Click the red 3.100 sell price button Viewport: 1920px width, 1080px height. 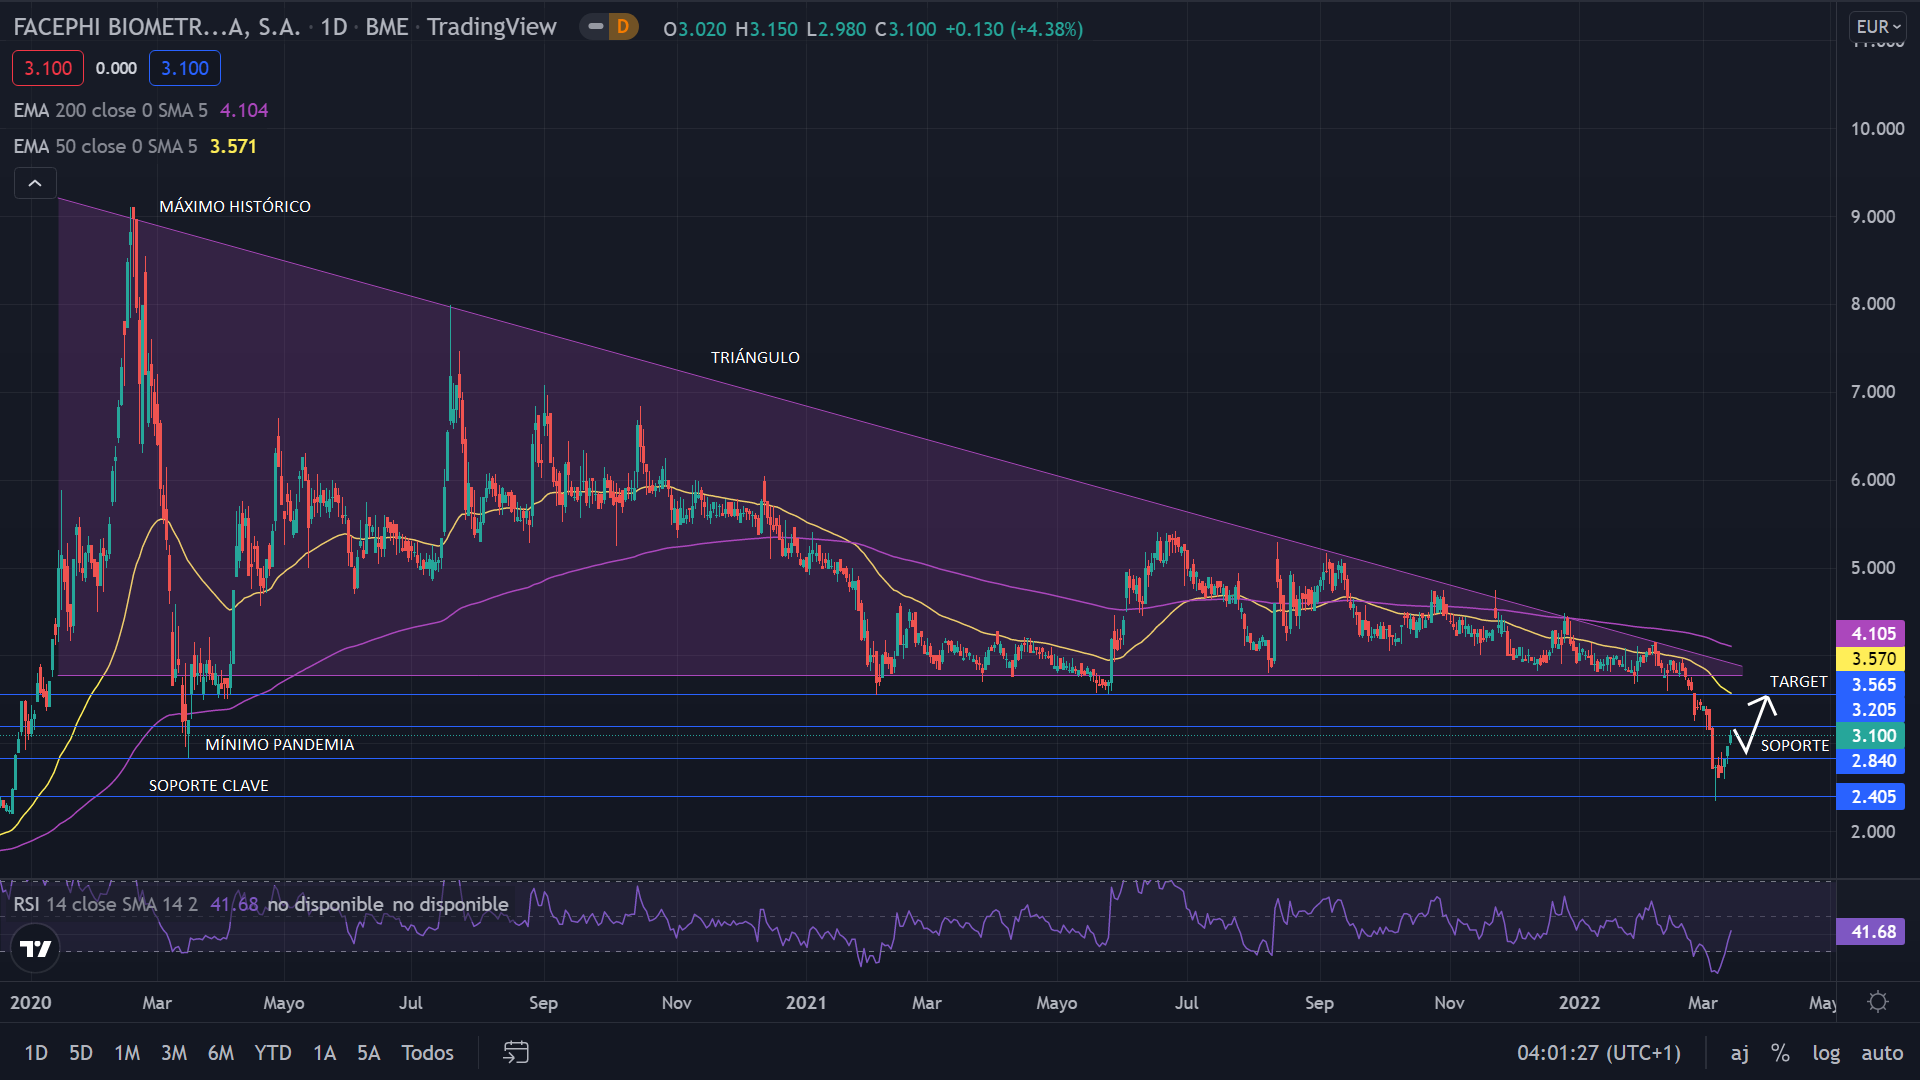click(x=48, y=68)
